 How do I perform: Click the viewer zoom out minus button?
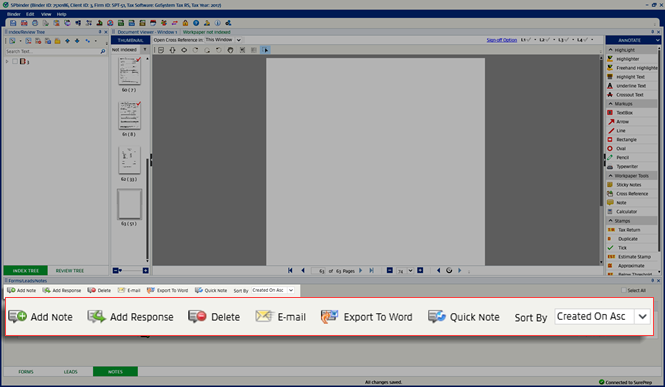coord(389,270)
